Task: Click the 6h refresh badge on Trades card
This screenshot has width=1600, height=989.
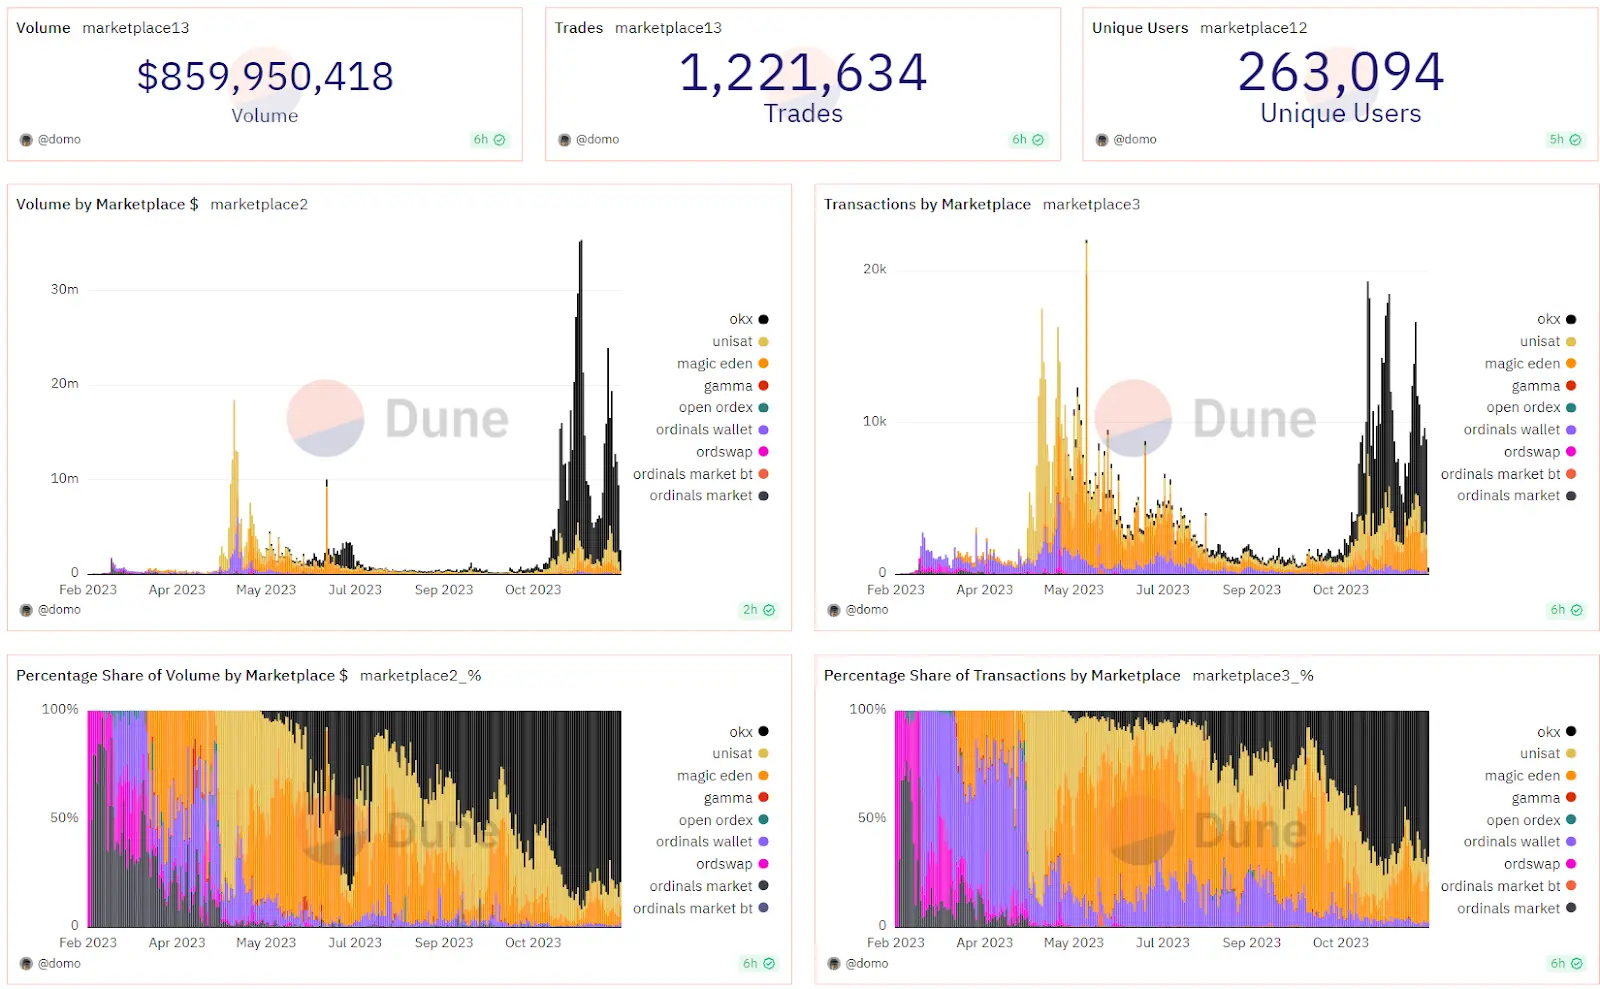Action: pos(1028,140)
